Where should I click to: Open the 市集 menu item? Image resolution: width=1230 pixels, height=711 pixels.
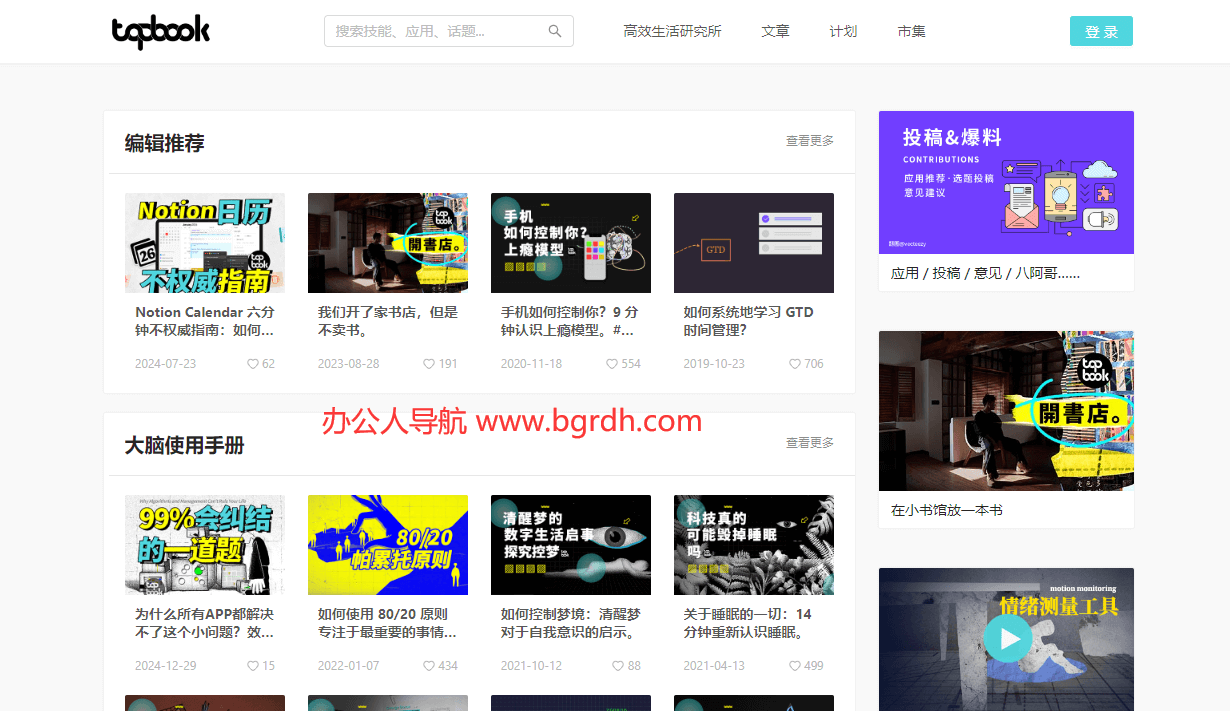911,31
